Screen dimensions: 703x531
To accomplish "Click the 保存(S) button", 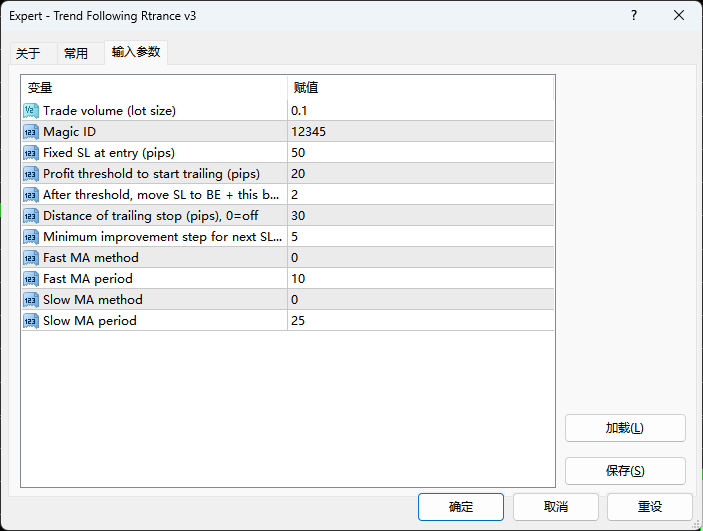I will coord(625,471).
